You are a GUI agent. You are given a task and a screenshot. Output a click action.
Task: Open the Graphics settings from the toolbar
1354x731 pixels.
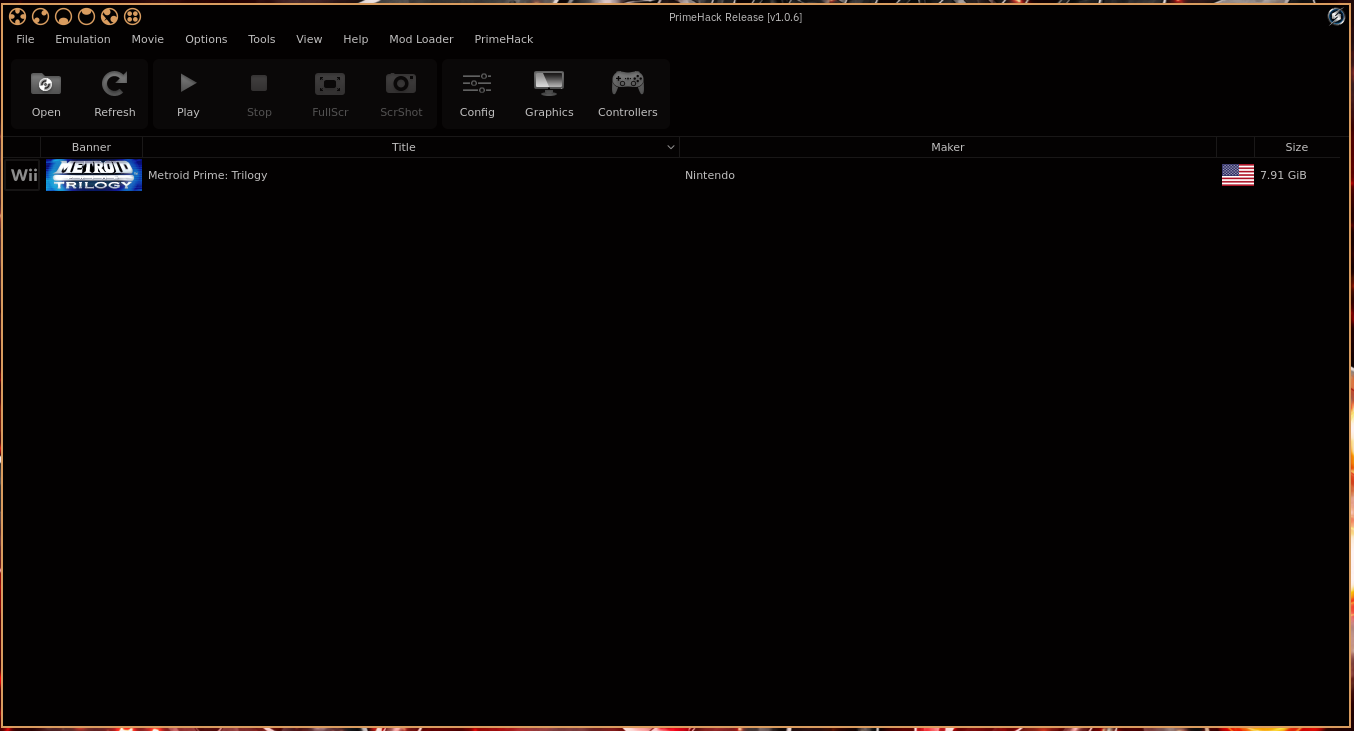click(549, 94)
